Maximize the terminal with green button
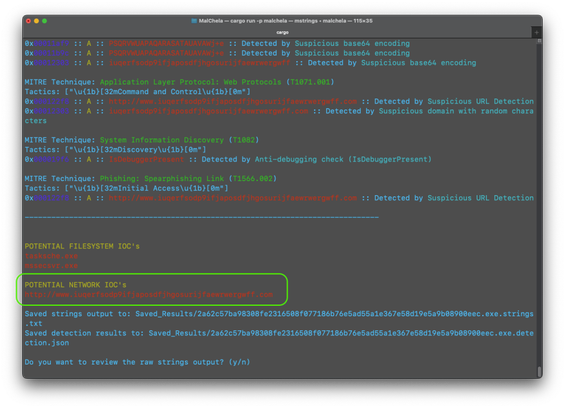The width and height of the screenshot is (565, 408). [44, 21]
